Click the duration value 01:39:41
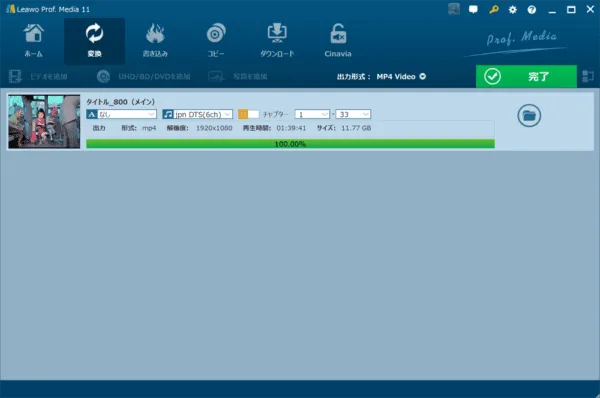This screenshot has height=398, width=600. pos(291,128)
